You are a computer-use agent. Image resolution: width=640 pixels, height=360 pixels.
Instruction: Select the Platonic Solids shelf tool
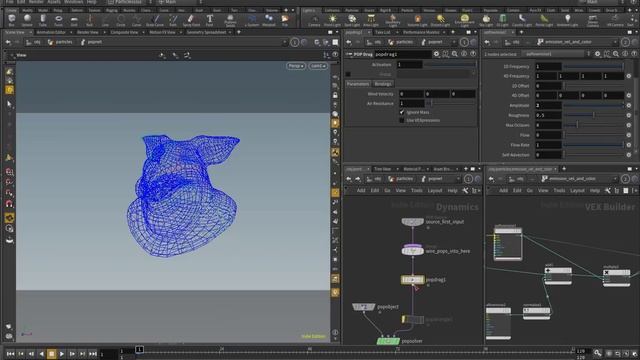pos(230,20)
